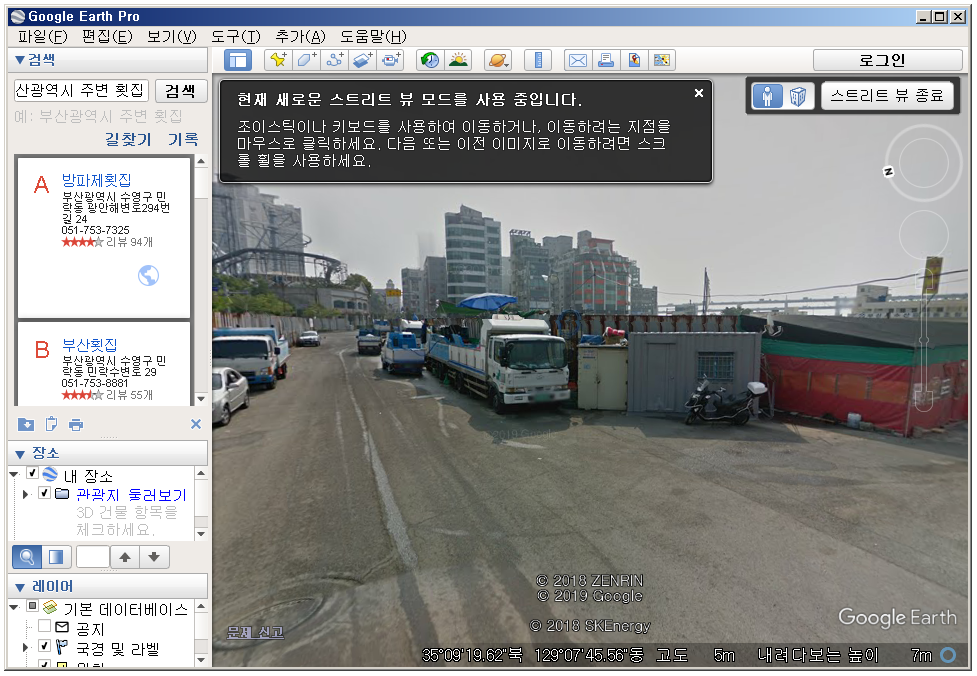977x676 pixels.
Task: Open the 길찾기 directions link
Action: (128, 139)
